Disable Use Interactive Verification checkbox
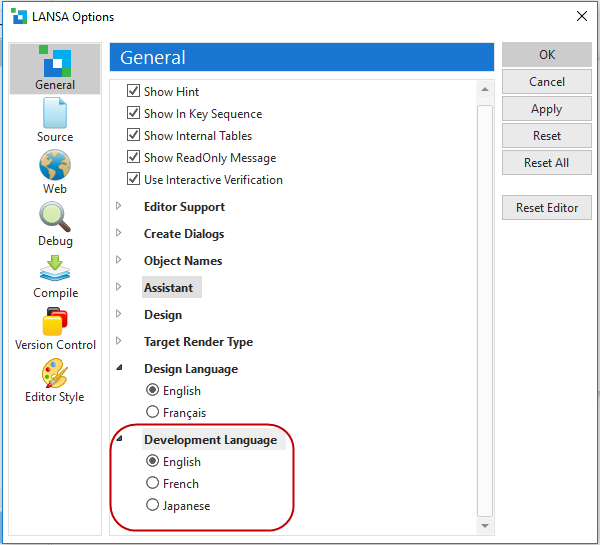Image resolution: width=600 pixels, height=545 pixels. coord(135,180)
